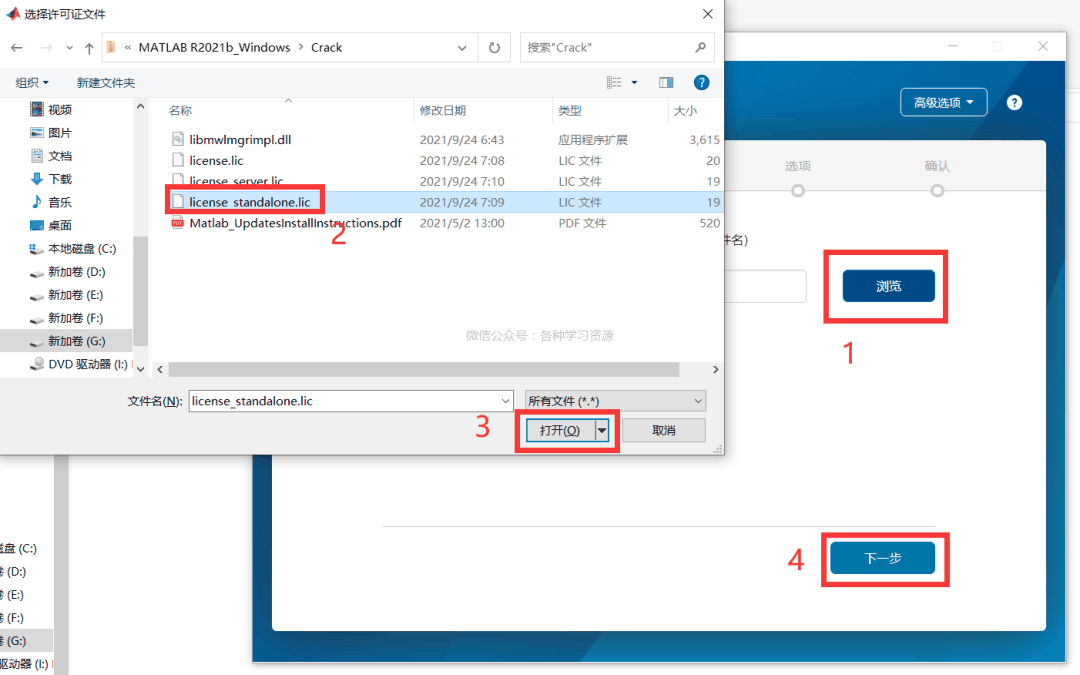Expand the address bar path history dropdown
This screenshot has height=675, width=1080.
(462, 47)
